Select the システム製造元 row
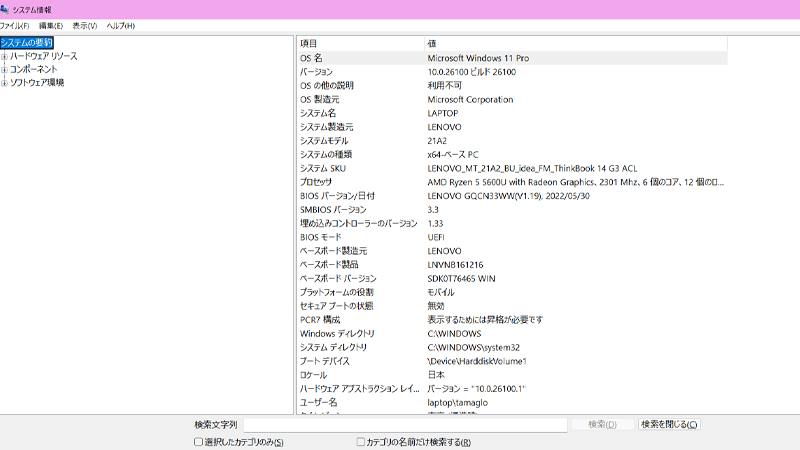This screenshot has height=450, width=800. 512,127
